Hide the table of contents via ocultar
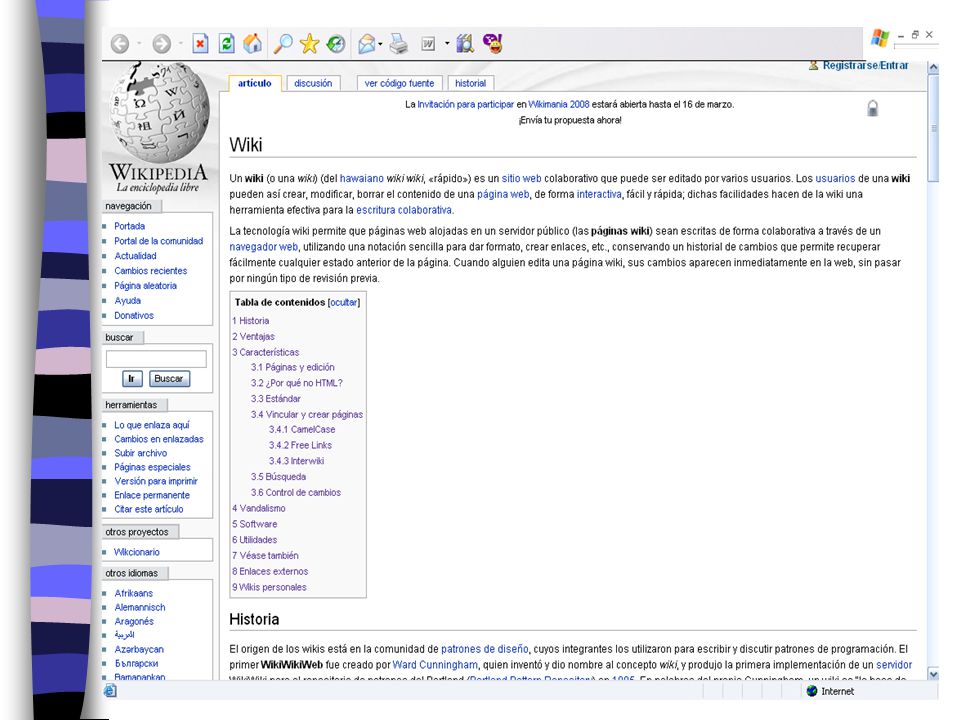 tap(343, 302)
